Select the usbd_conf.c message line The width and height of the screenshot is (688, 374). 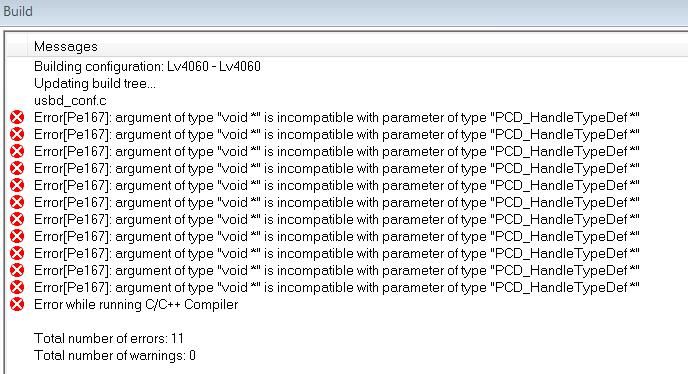70,101
